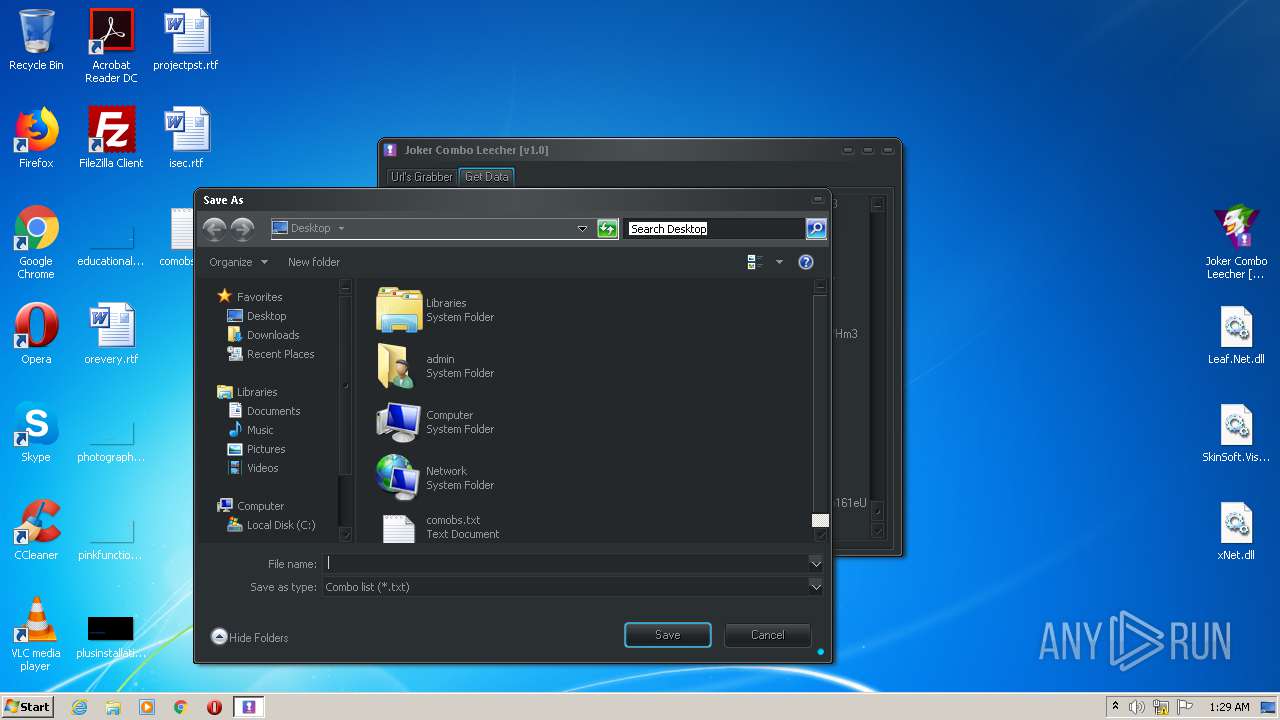Select SkinSoft dll desktop file
The image size is (1280, 720).
point(1236,432)
